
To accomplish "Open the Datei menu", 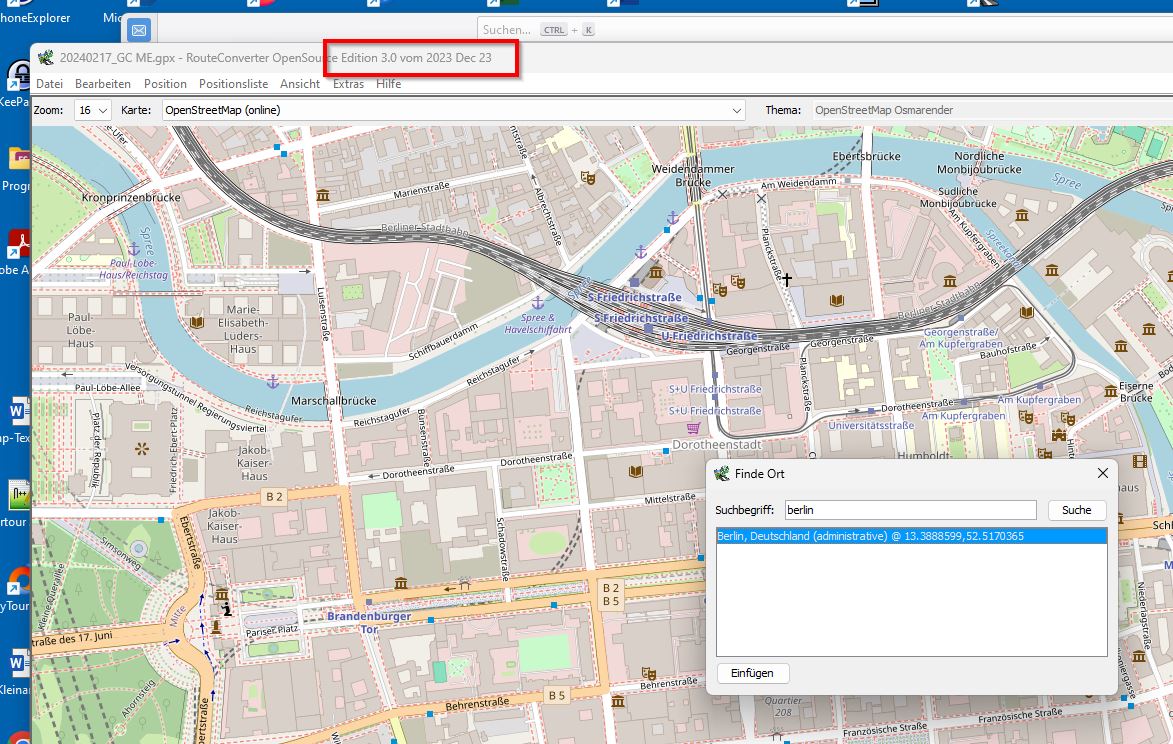I will coord(49,84).
